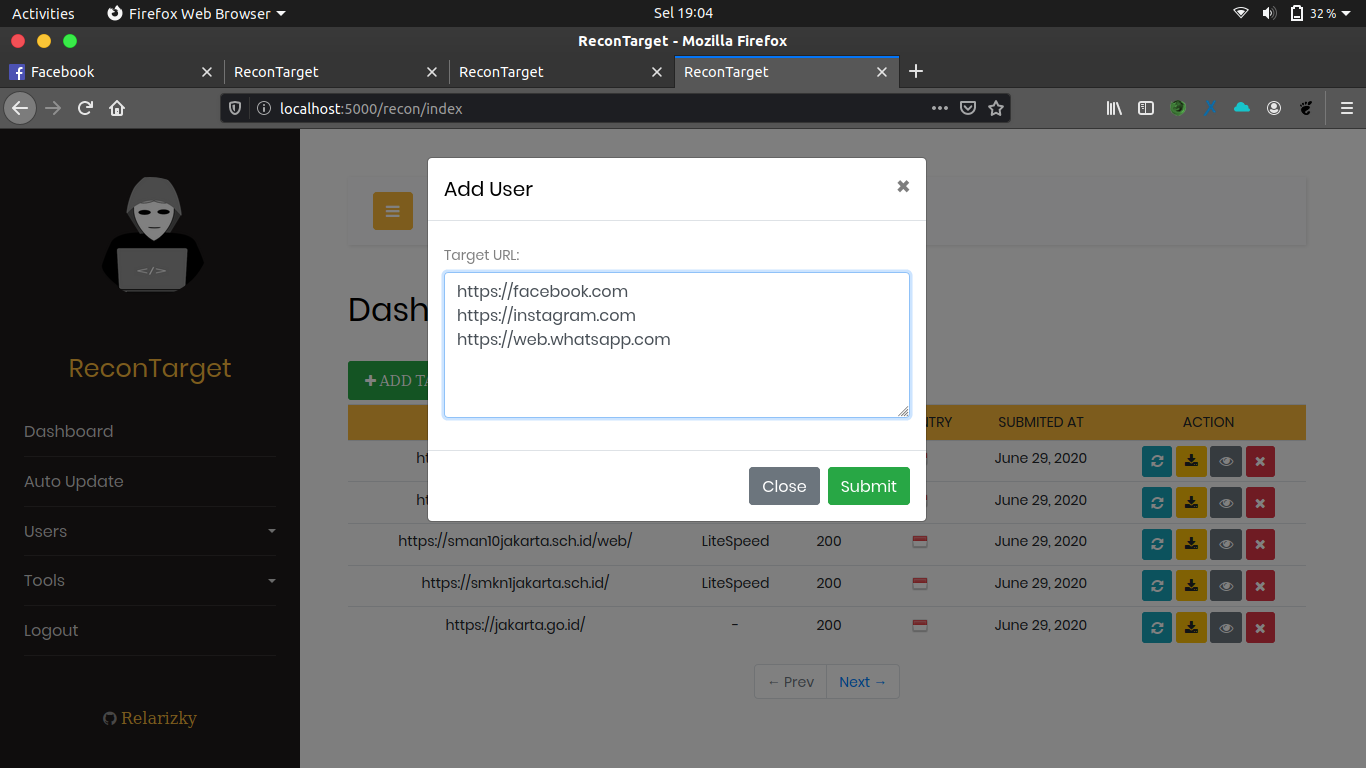Click the download icon for jakarta.go.id row
The width and height of the screenshot is (1366, 768).
pyautogui.click(x=1191, y=628)
